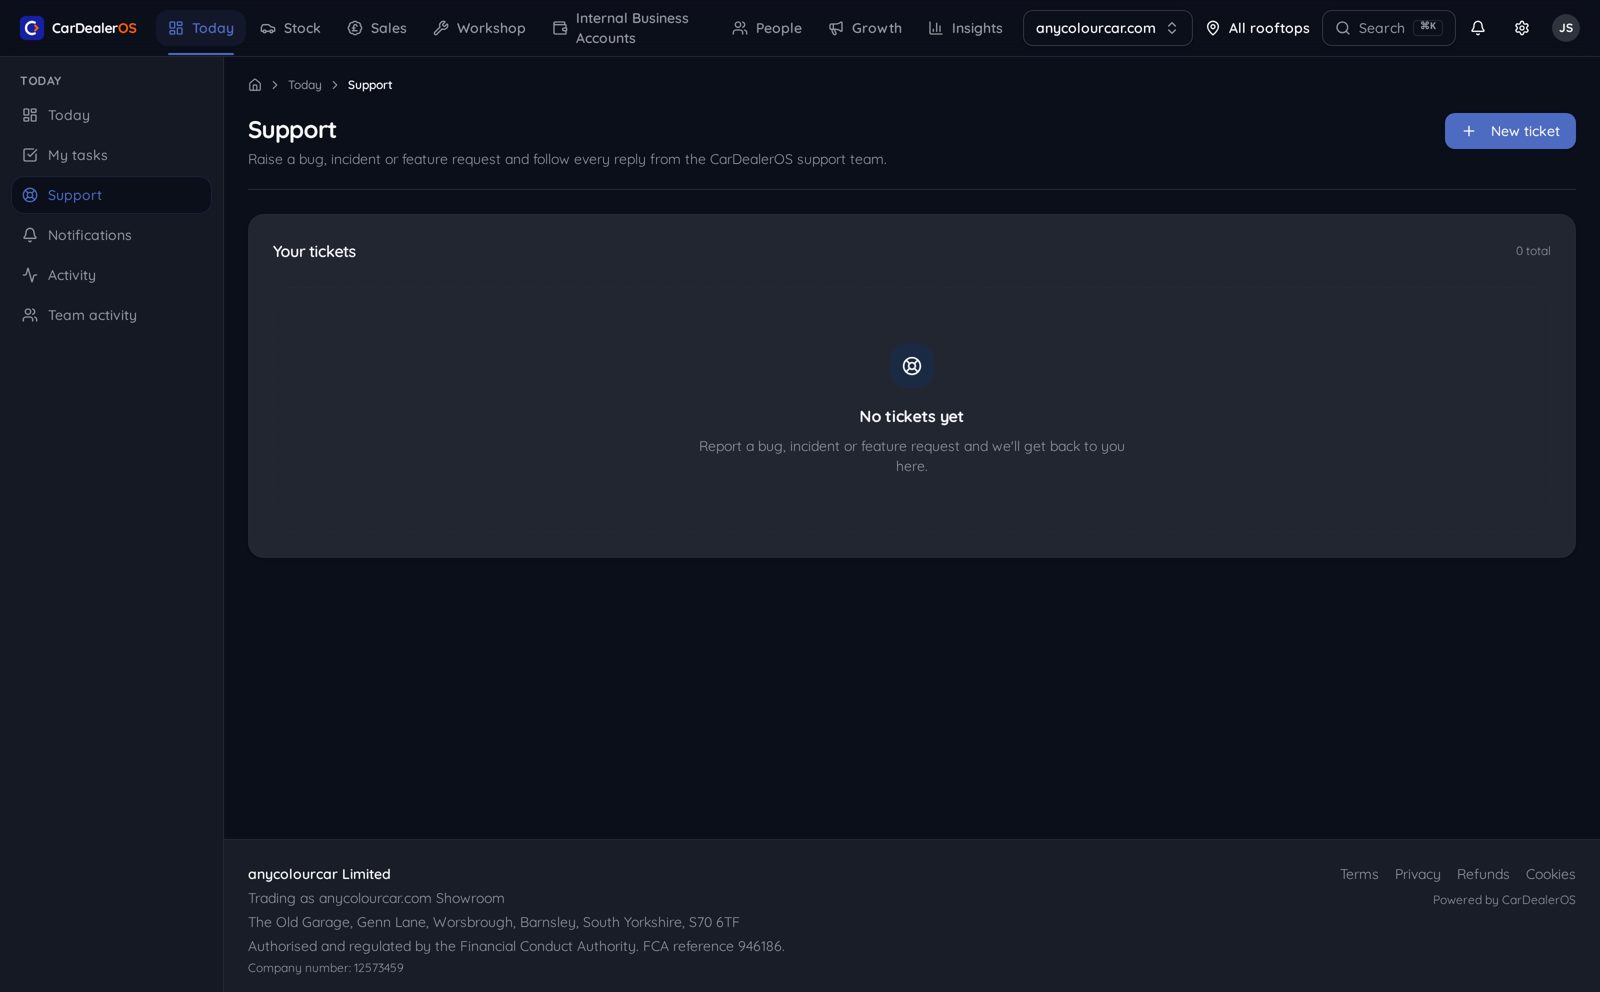Image resolution: width=1600 pixels, height=992 pixels.
Task: Click 'anycolourcar Limited' in the footer
Action: coord(319,874)
